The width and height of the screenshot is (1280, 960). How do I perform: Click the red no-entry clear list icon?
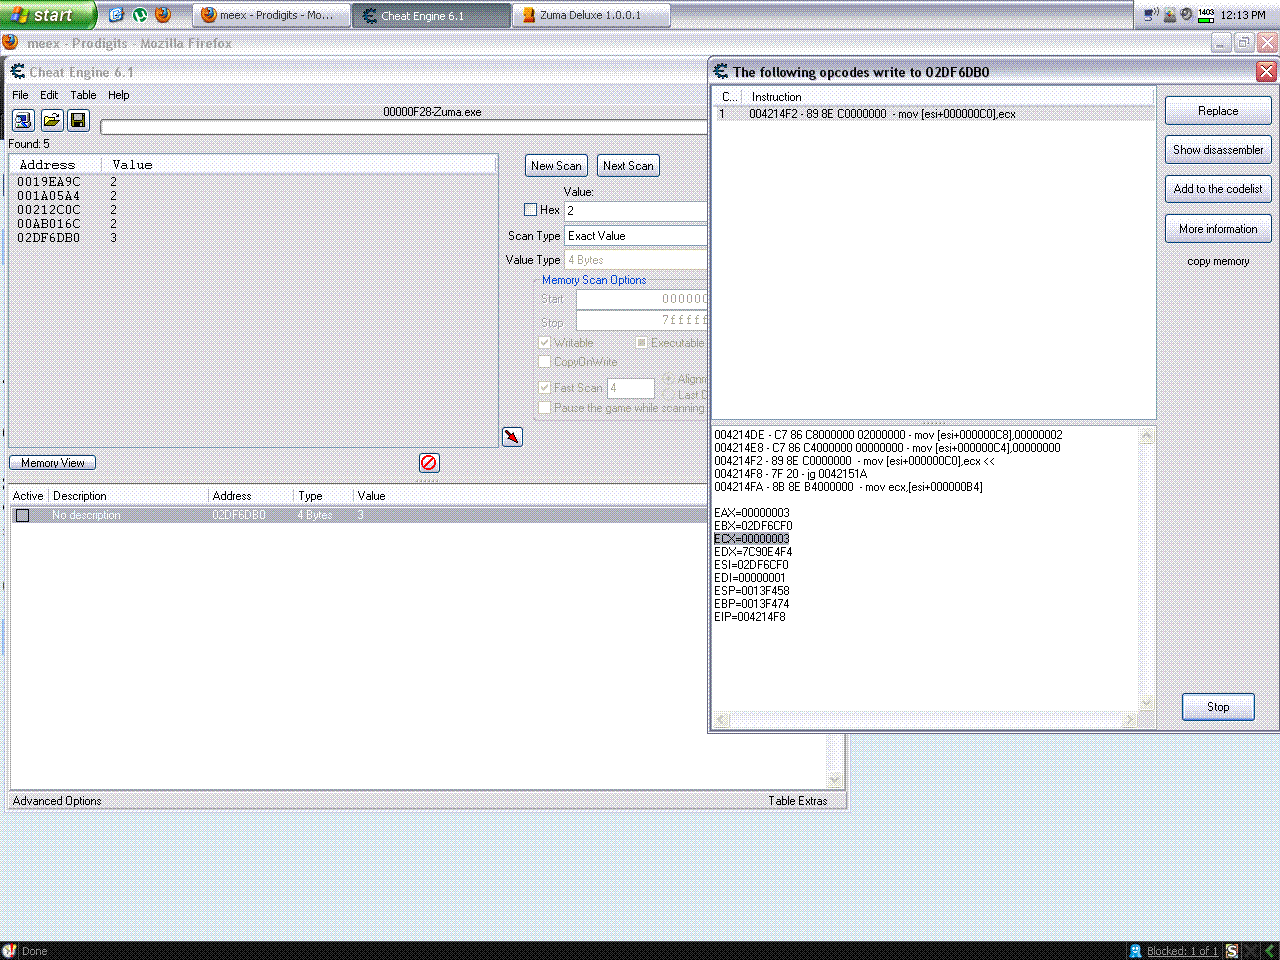[x=429, y=462]
